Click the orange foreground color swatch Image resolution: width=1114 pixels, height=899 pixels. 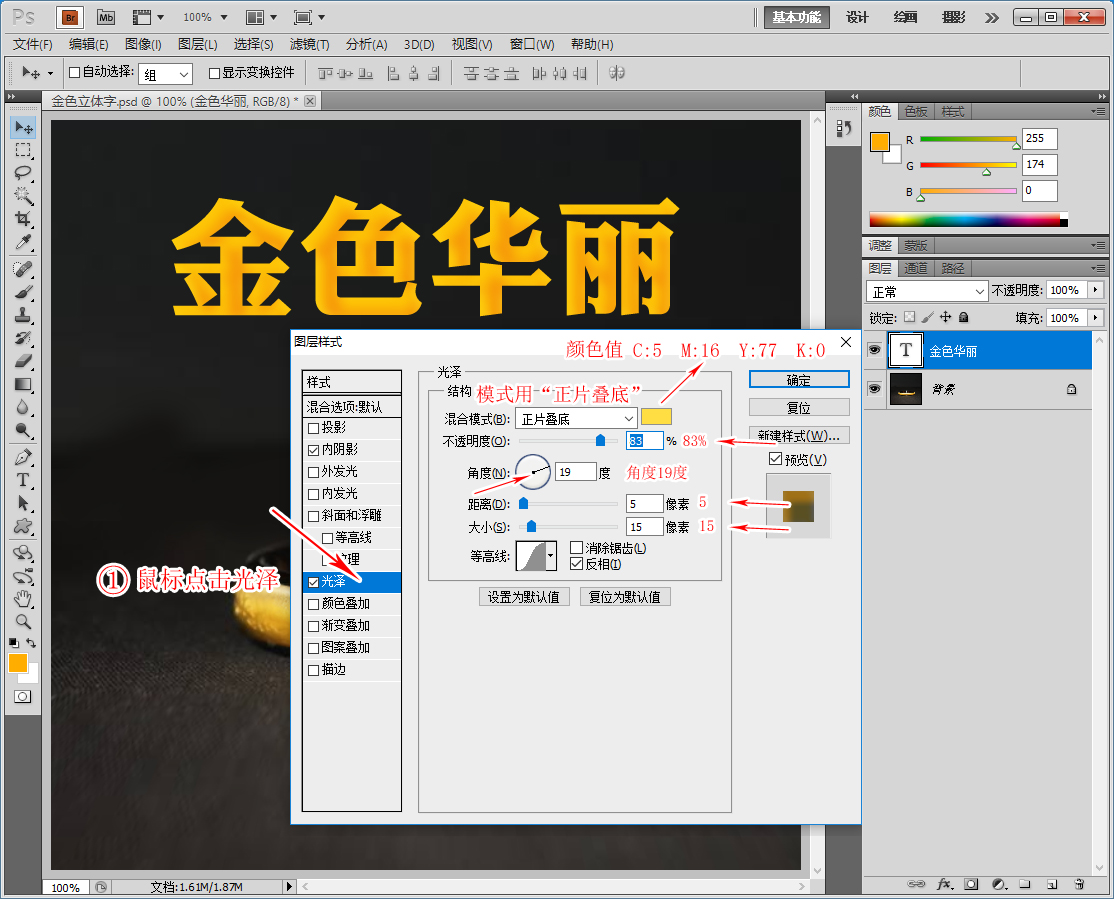click(x=16, y=663)
